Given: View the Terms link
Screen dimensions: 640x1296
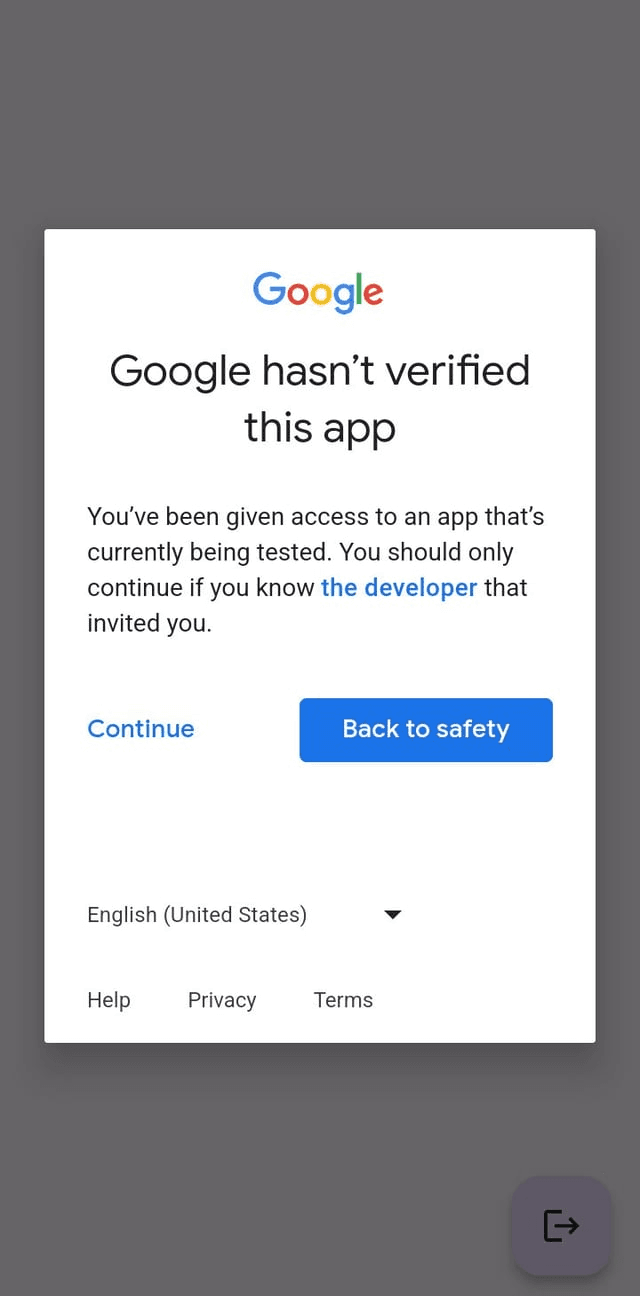Looking at the screenshot, I should pos(343,1000).
